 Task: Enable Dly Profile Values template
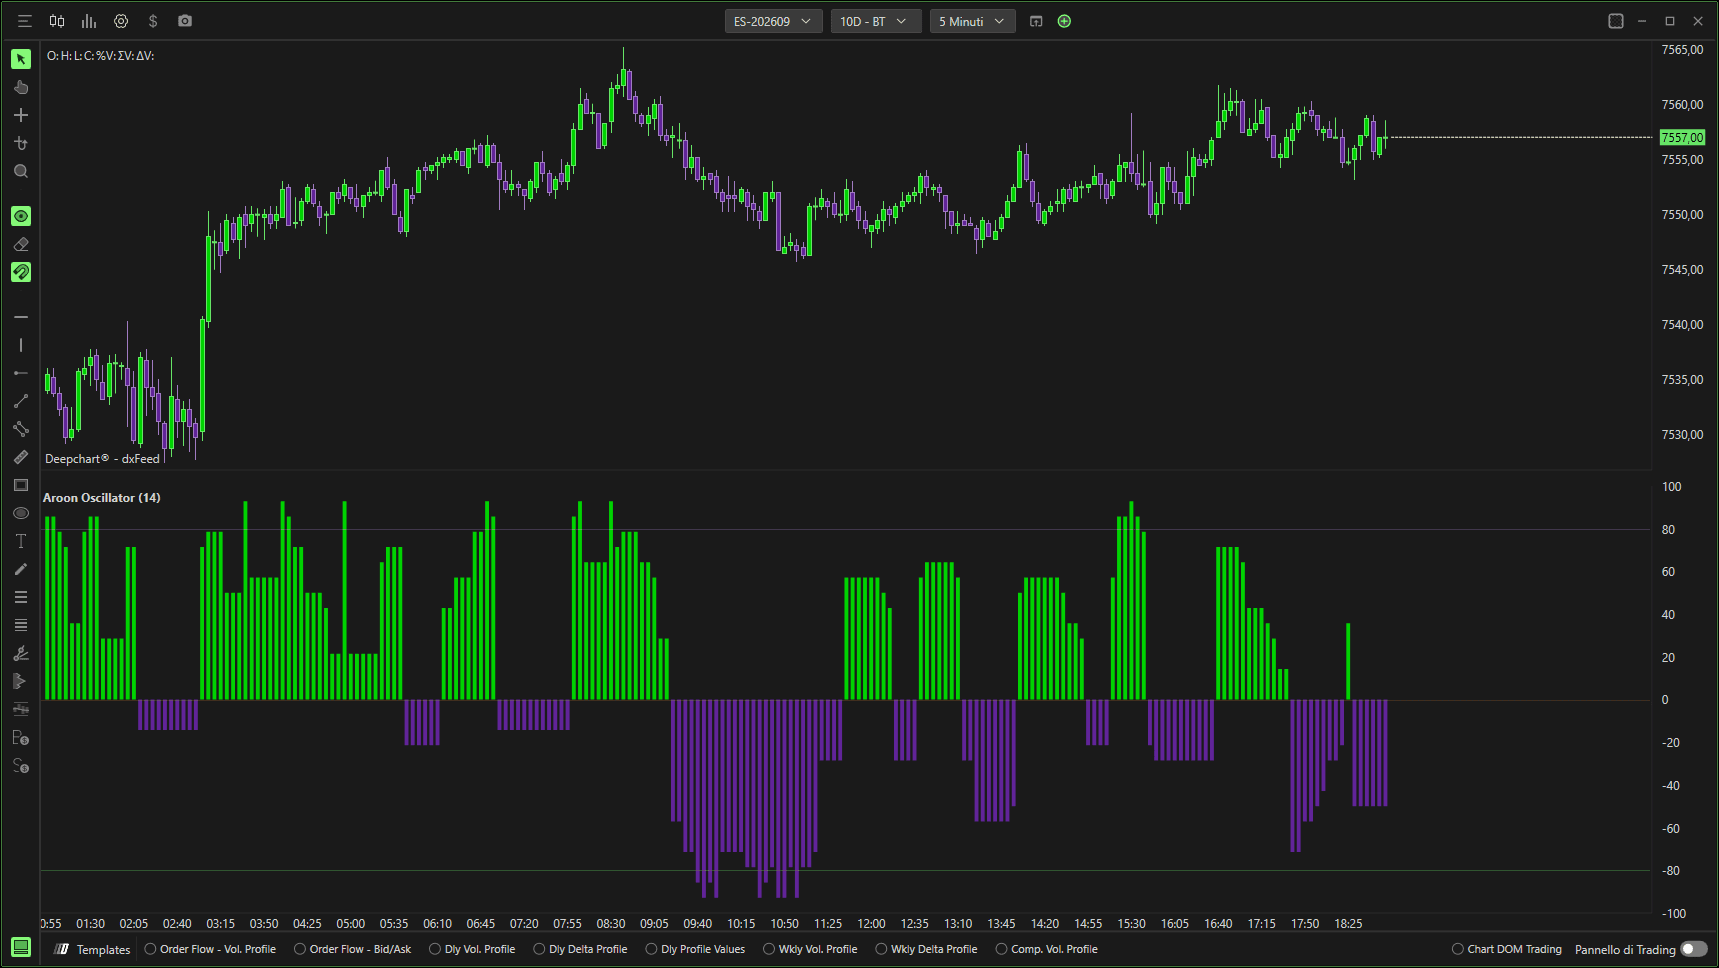pyautogui.click(x=696, y=949)
